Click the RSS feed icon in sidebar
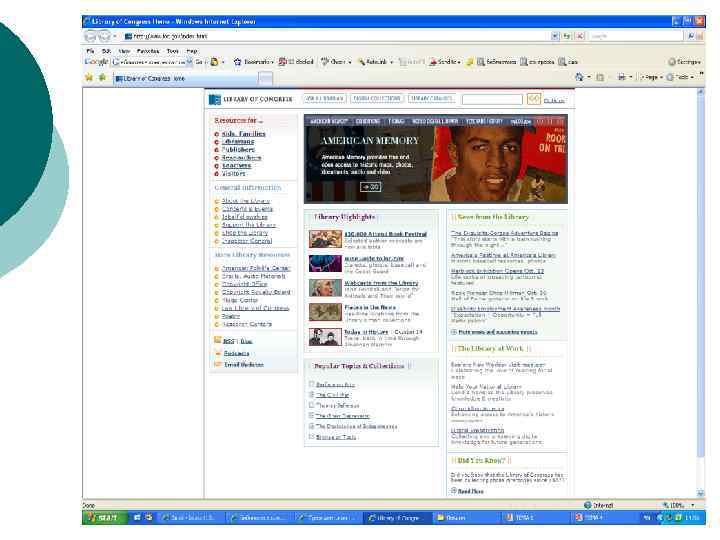720x540 pixels. (x=218, y=340)
